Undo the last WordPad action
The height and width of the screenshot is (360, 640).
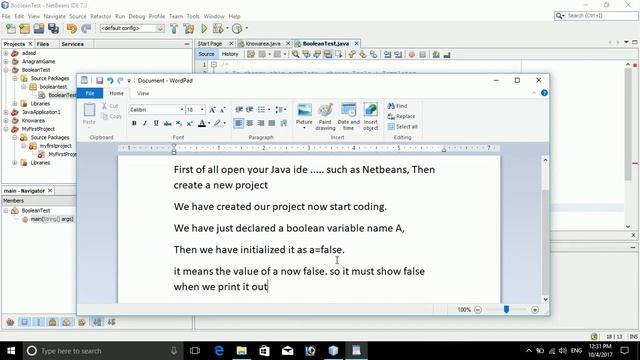click(110, 81)
